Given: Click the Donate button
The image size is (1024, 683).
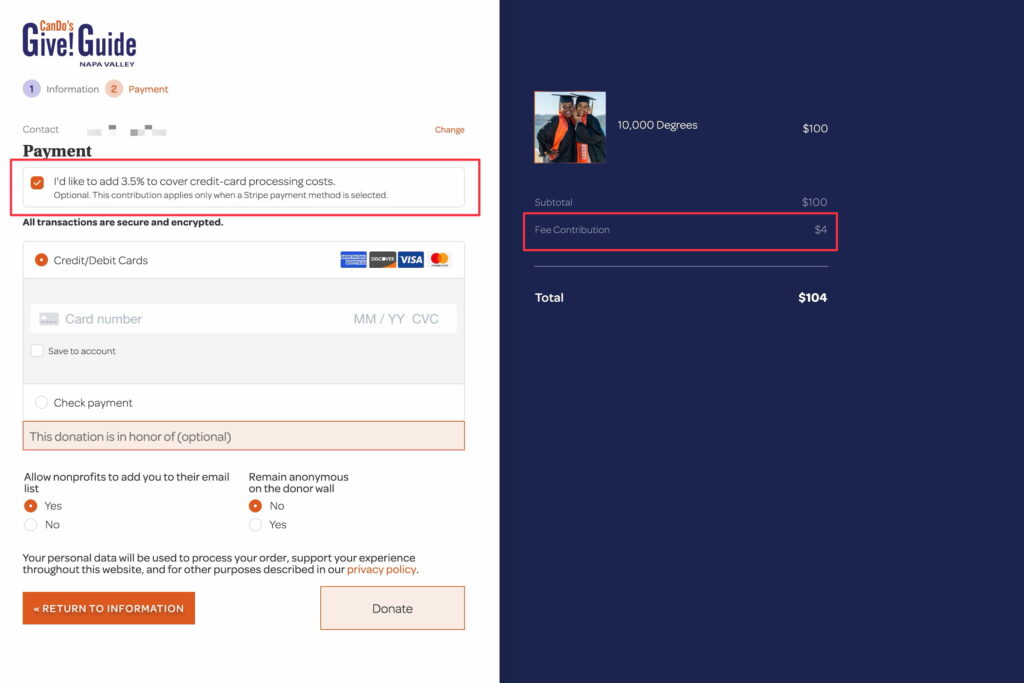Looking at the screenshot, I should click(x=392, y=608).
